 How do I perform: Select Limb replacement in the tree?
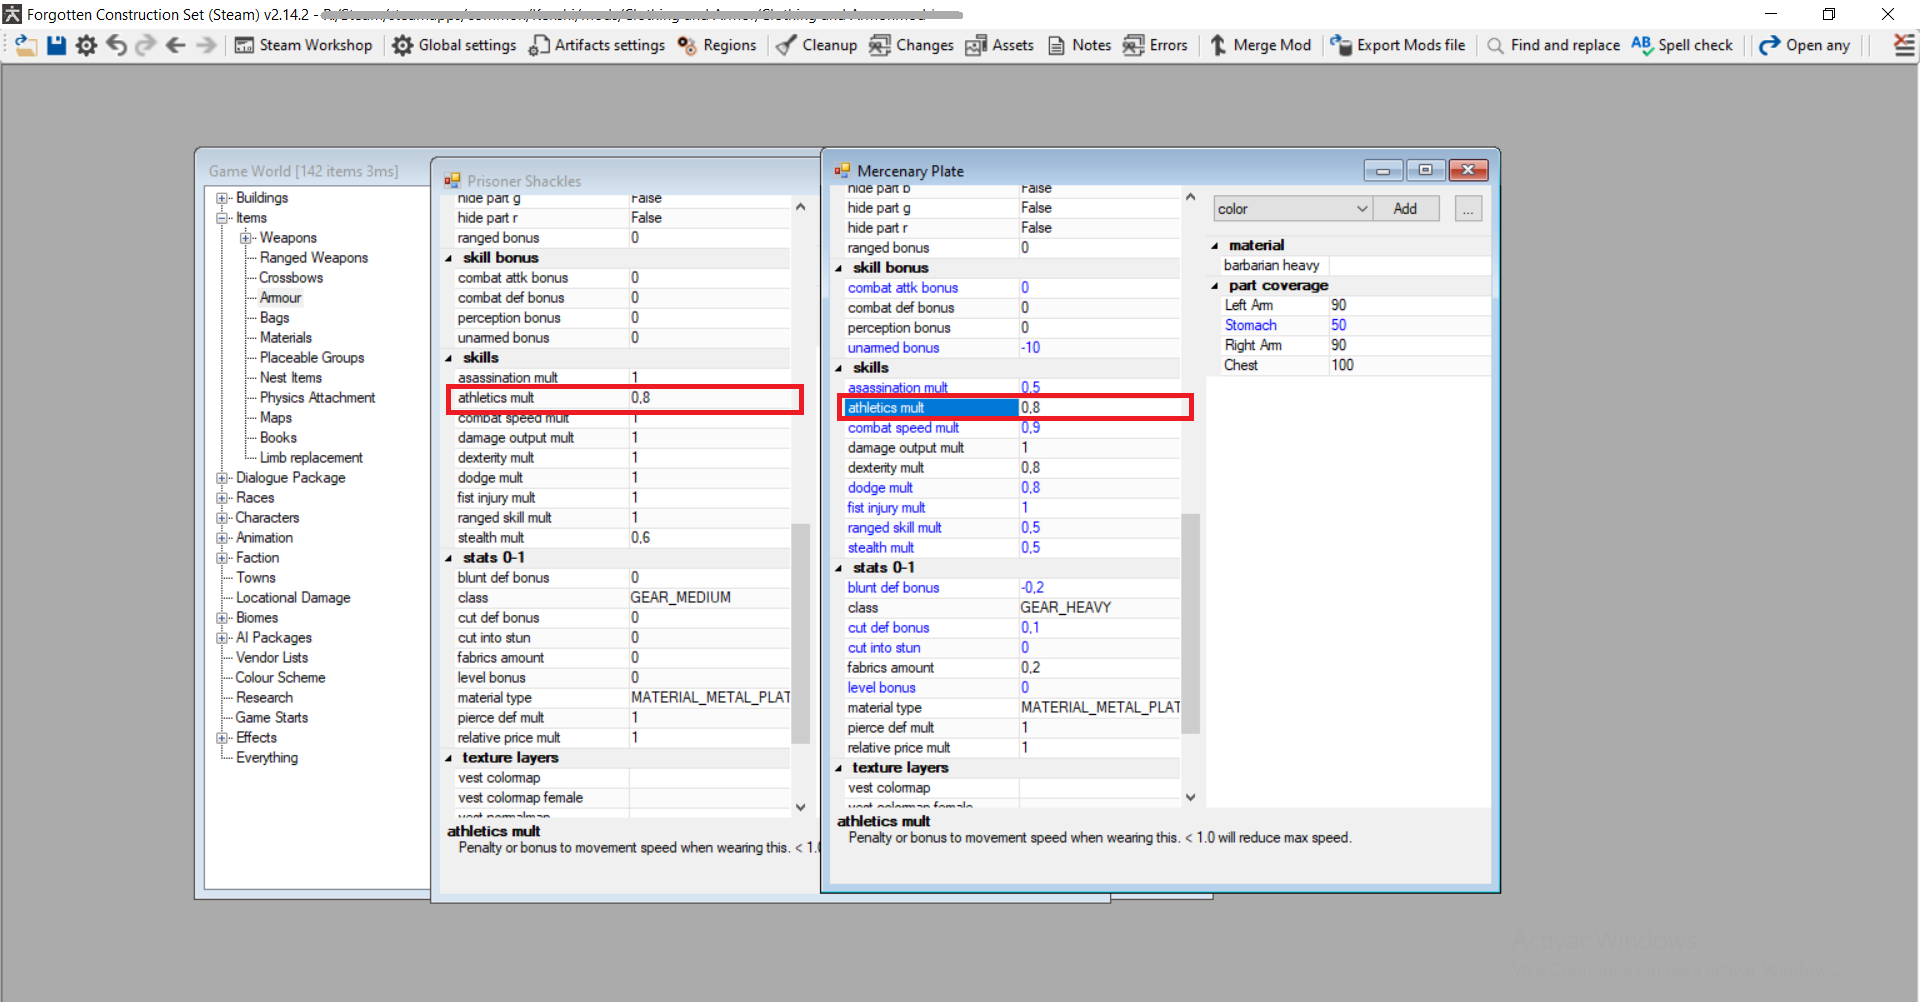311,458
